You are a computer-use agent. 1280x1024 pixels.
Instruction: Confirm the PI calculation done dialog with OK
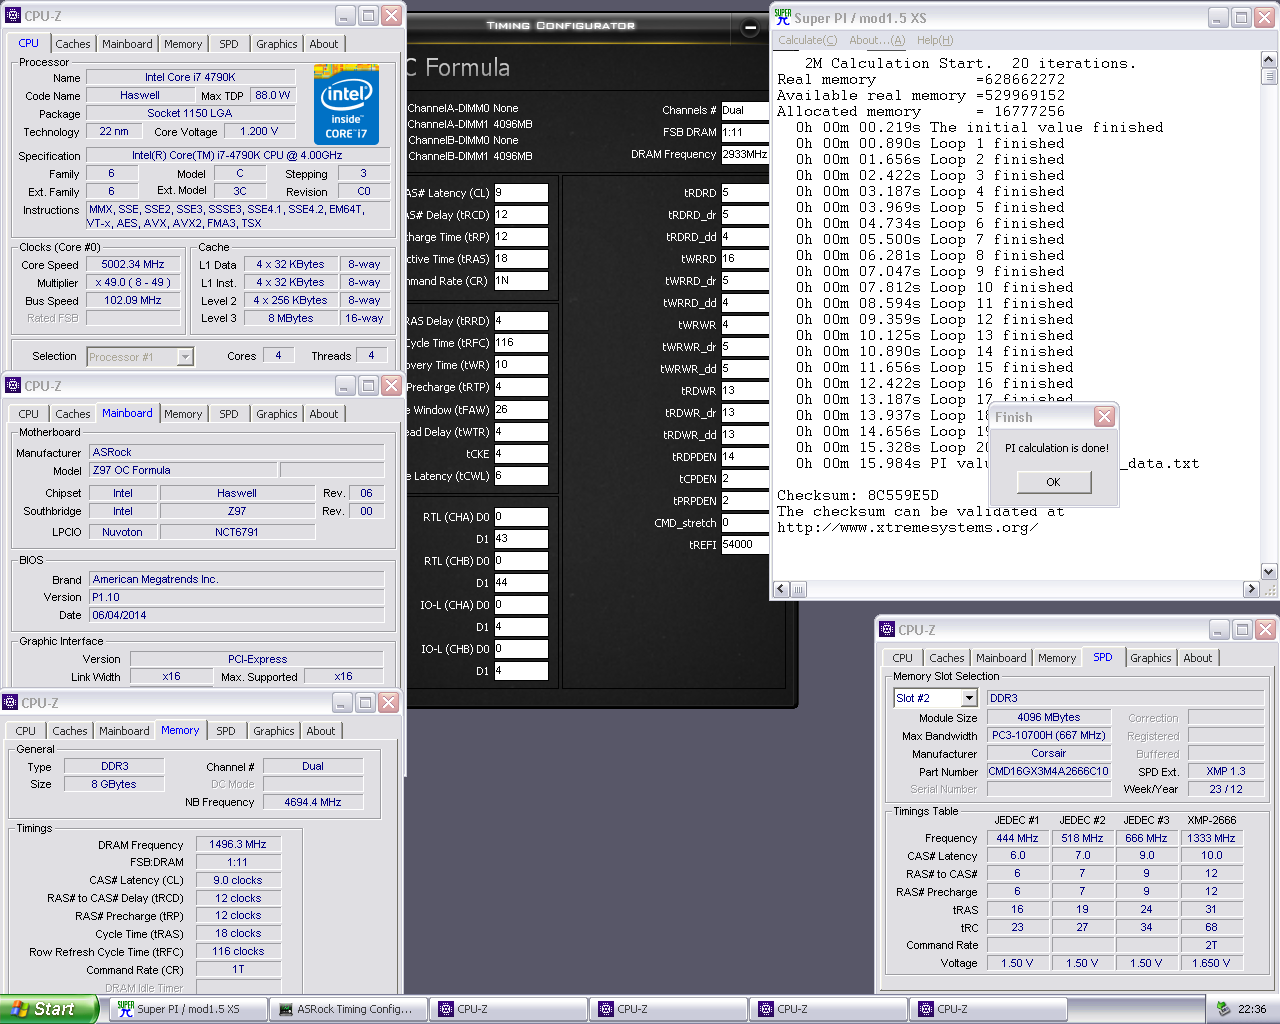pos(1053,482)
